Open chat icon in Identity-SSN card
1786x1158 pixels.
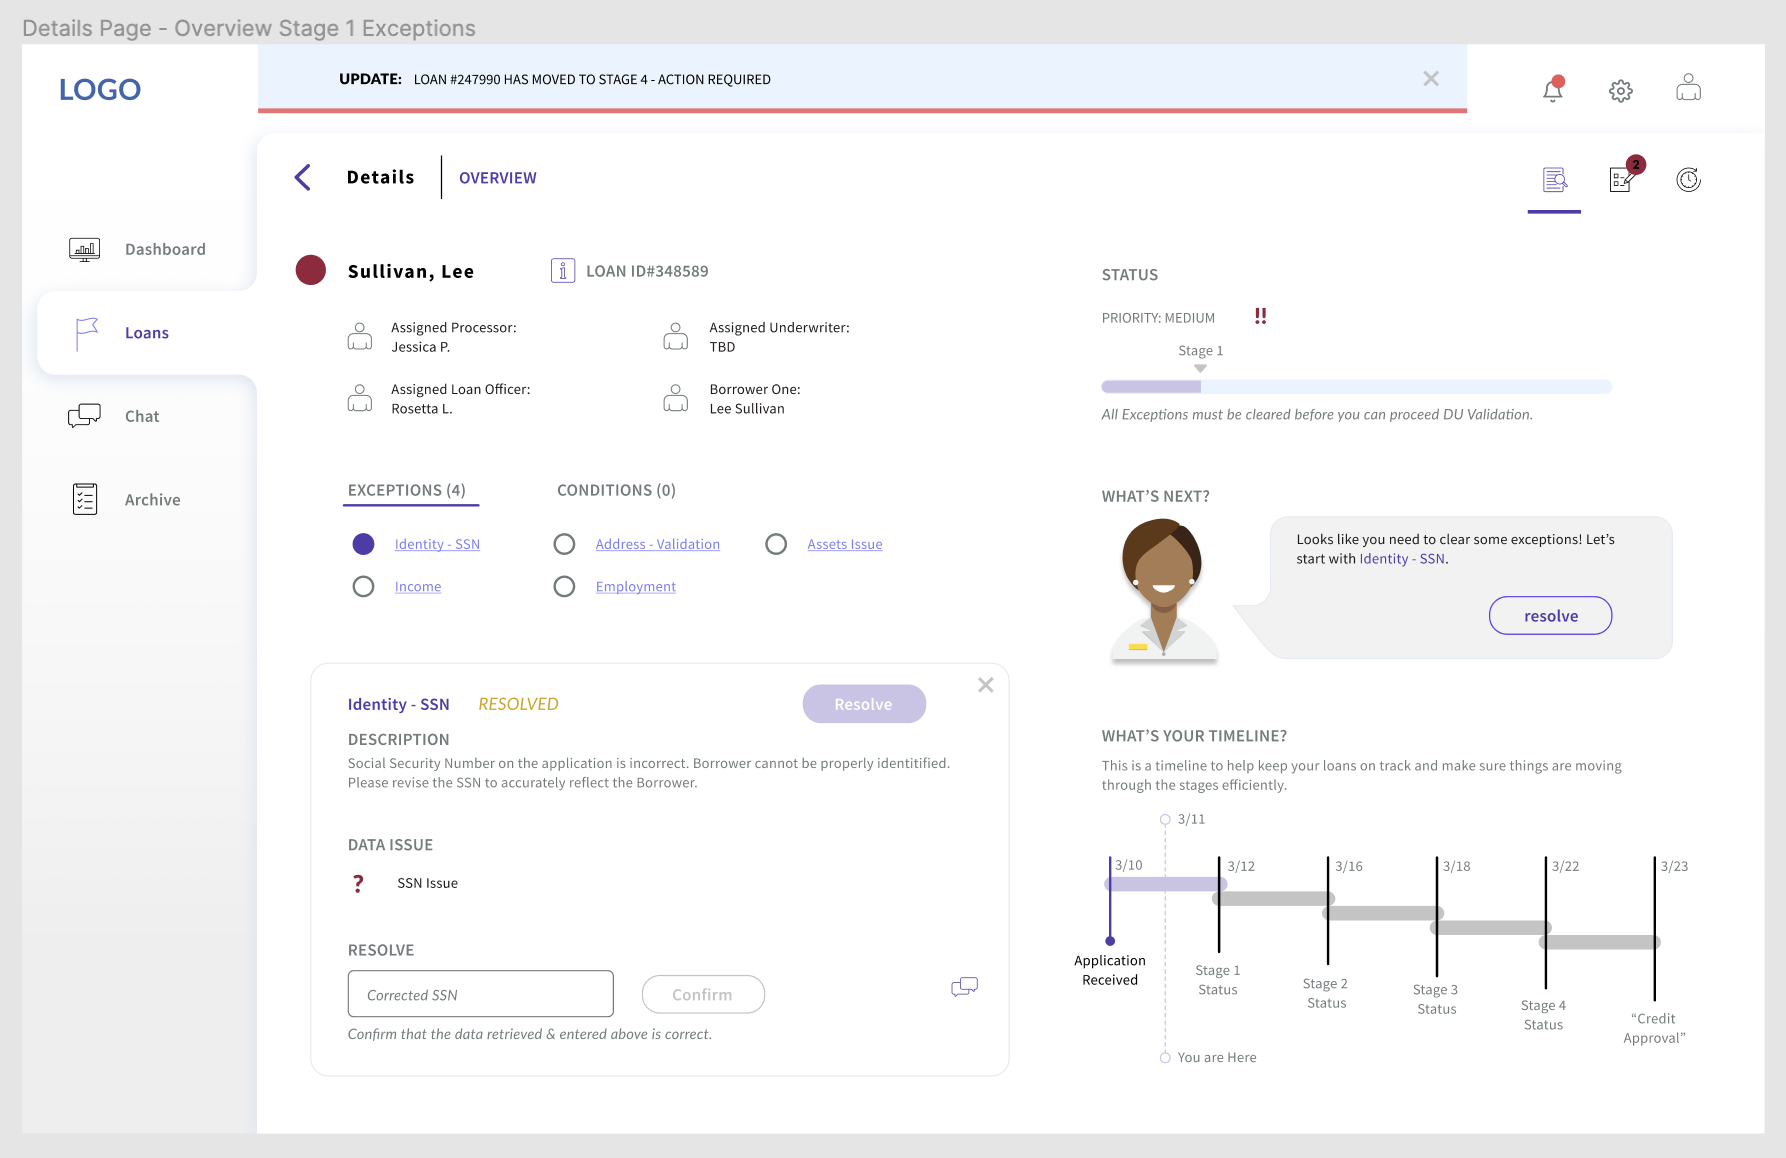pyautogui.click(x=965, y=987)
